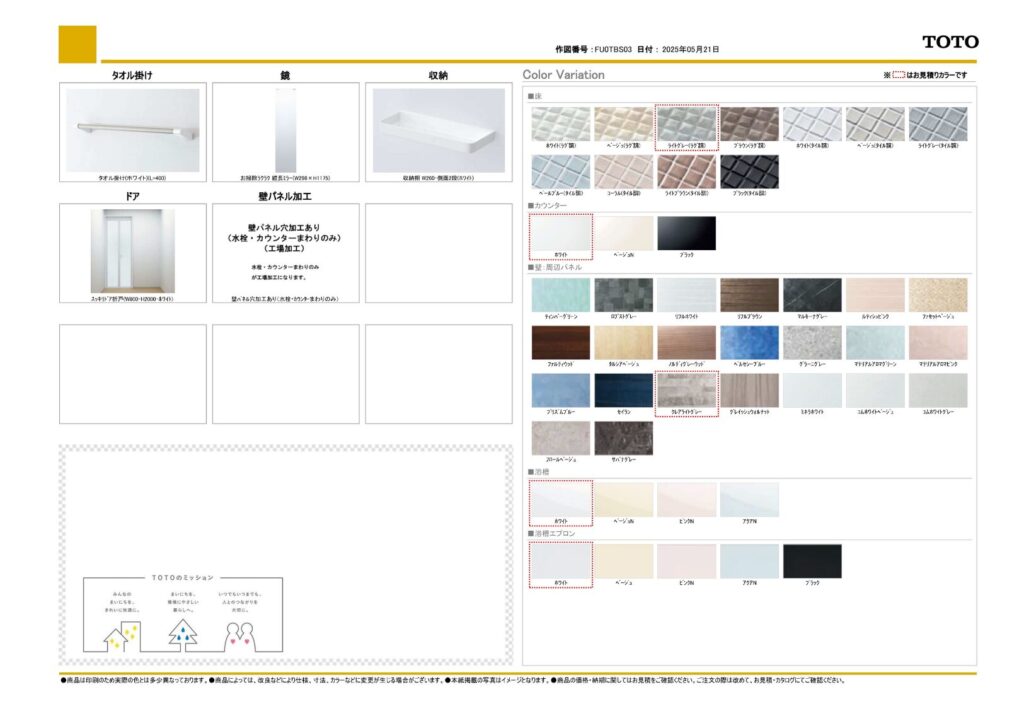Select the black カウンター color swatch
The image size is (1024, 709).
(x=686, y=232)
